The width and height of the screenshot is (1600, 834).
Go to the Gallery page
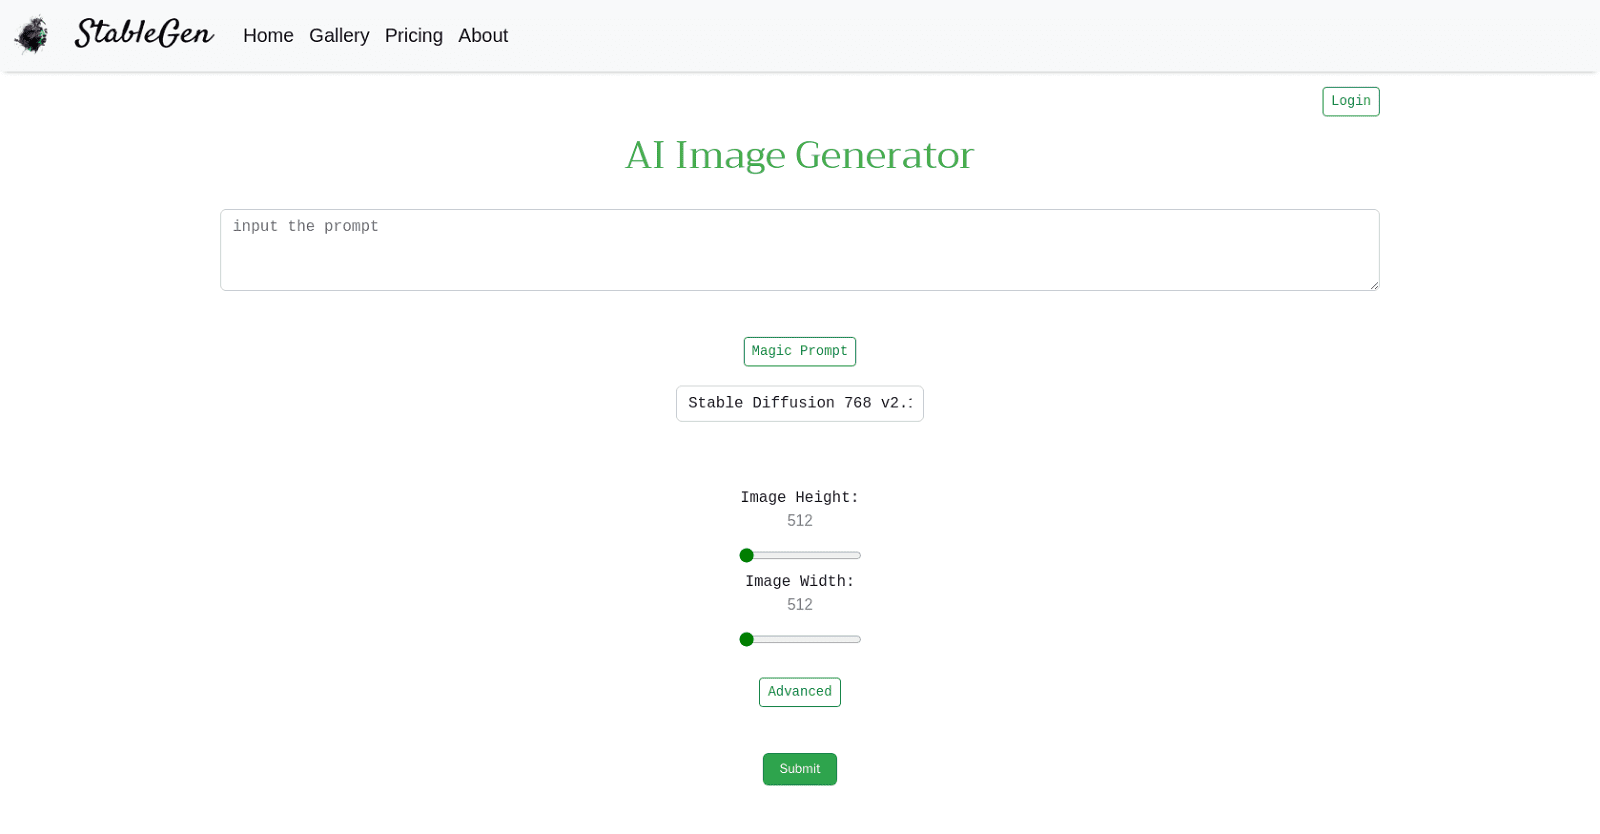(x=339, y=36)
